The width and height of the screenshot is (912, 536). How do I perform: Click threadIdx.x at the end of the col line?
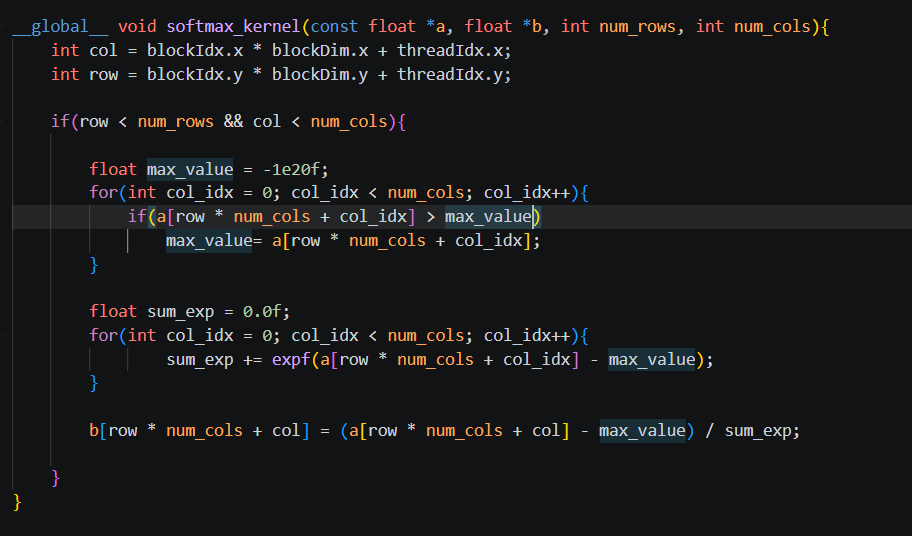point(450,51)
